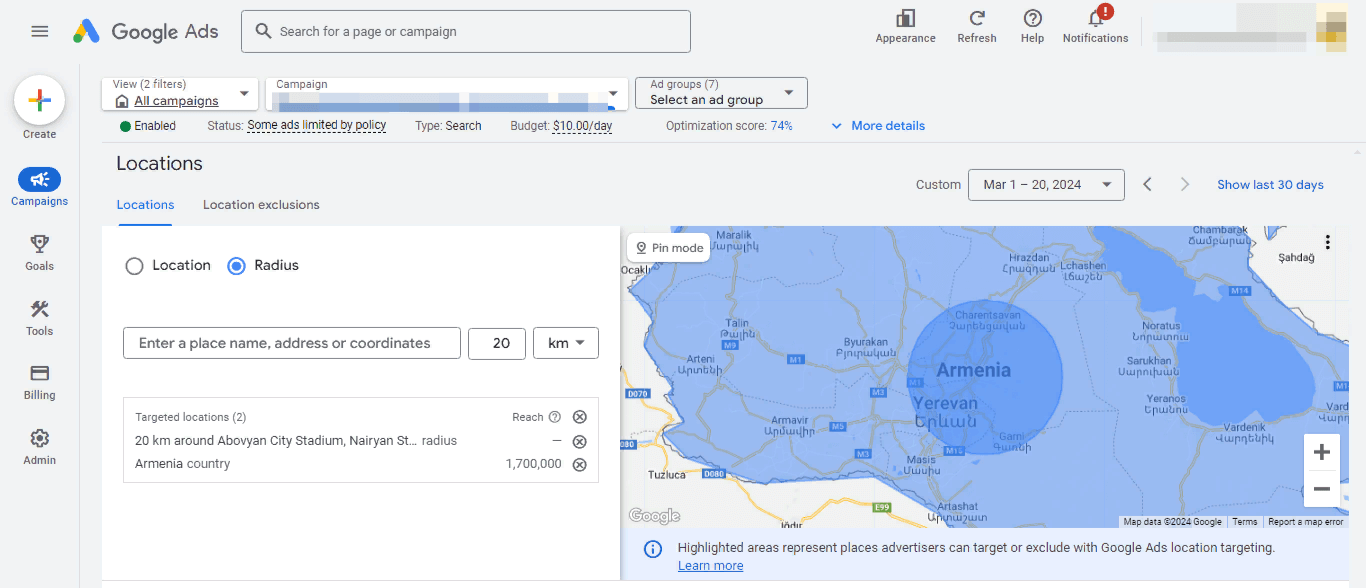This screenshot has width=1366, height=588.
Task: Open Admin settings gear
Action: 40,446
